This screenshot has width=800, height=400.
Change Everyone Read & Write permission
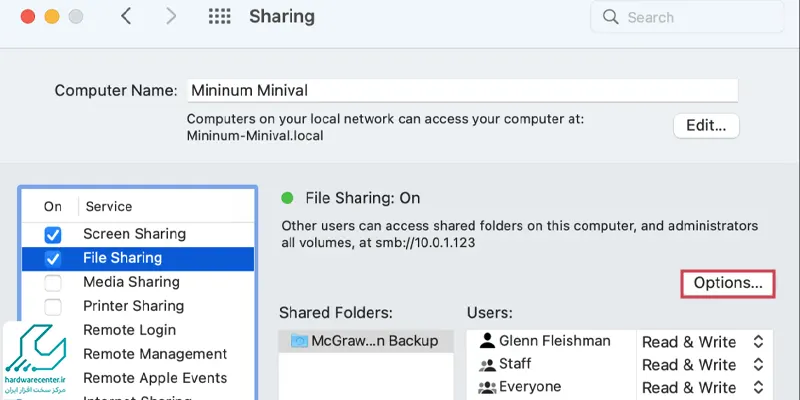click(x=703, y=387)
